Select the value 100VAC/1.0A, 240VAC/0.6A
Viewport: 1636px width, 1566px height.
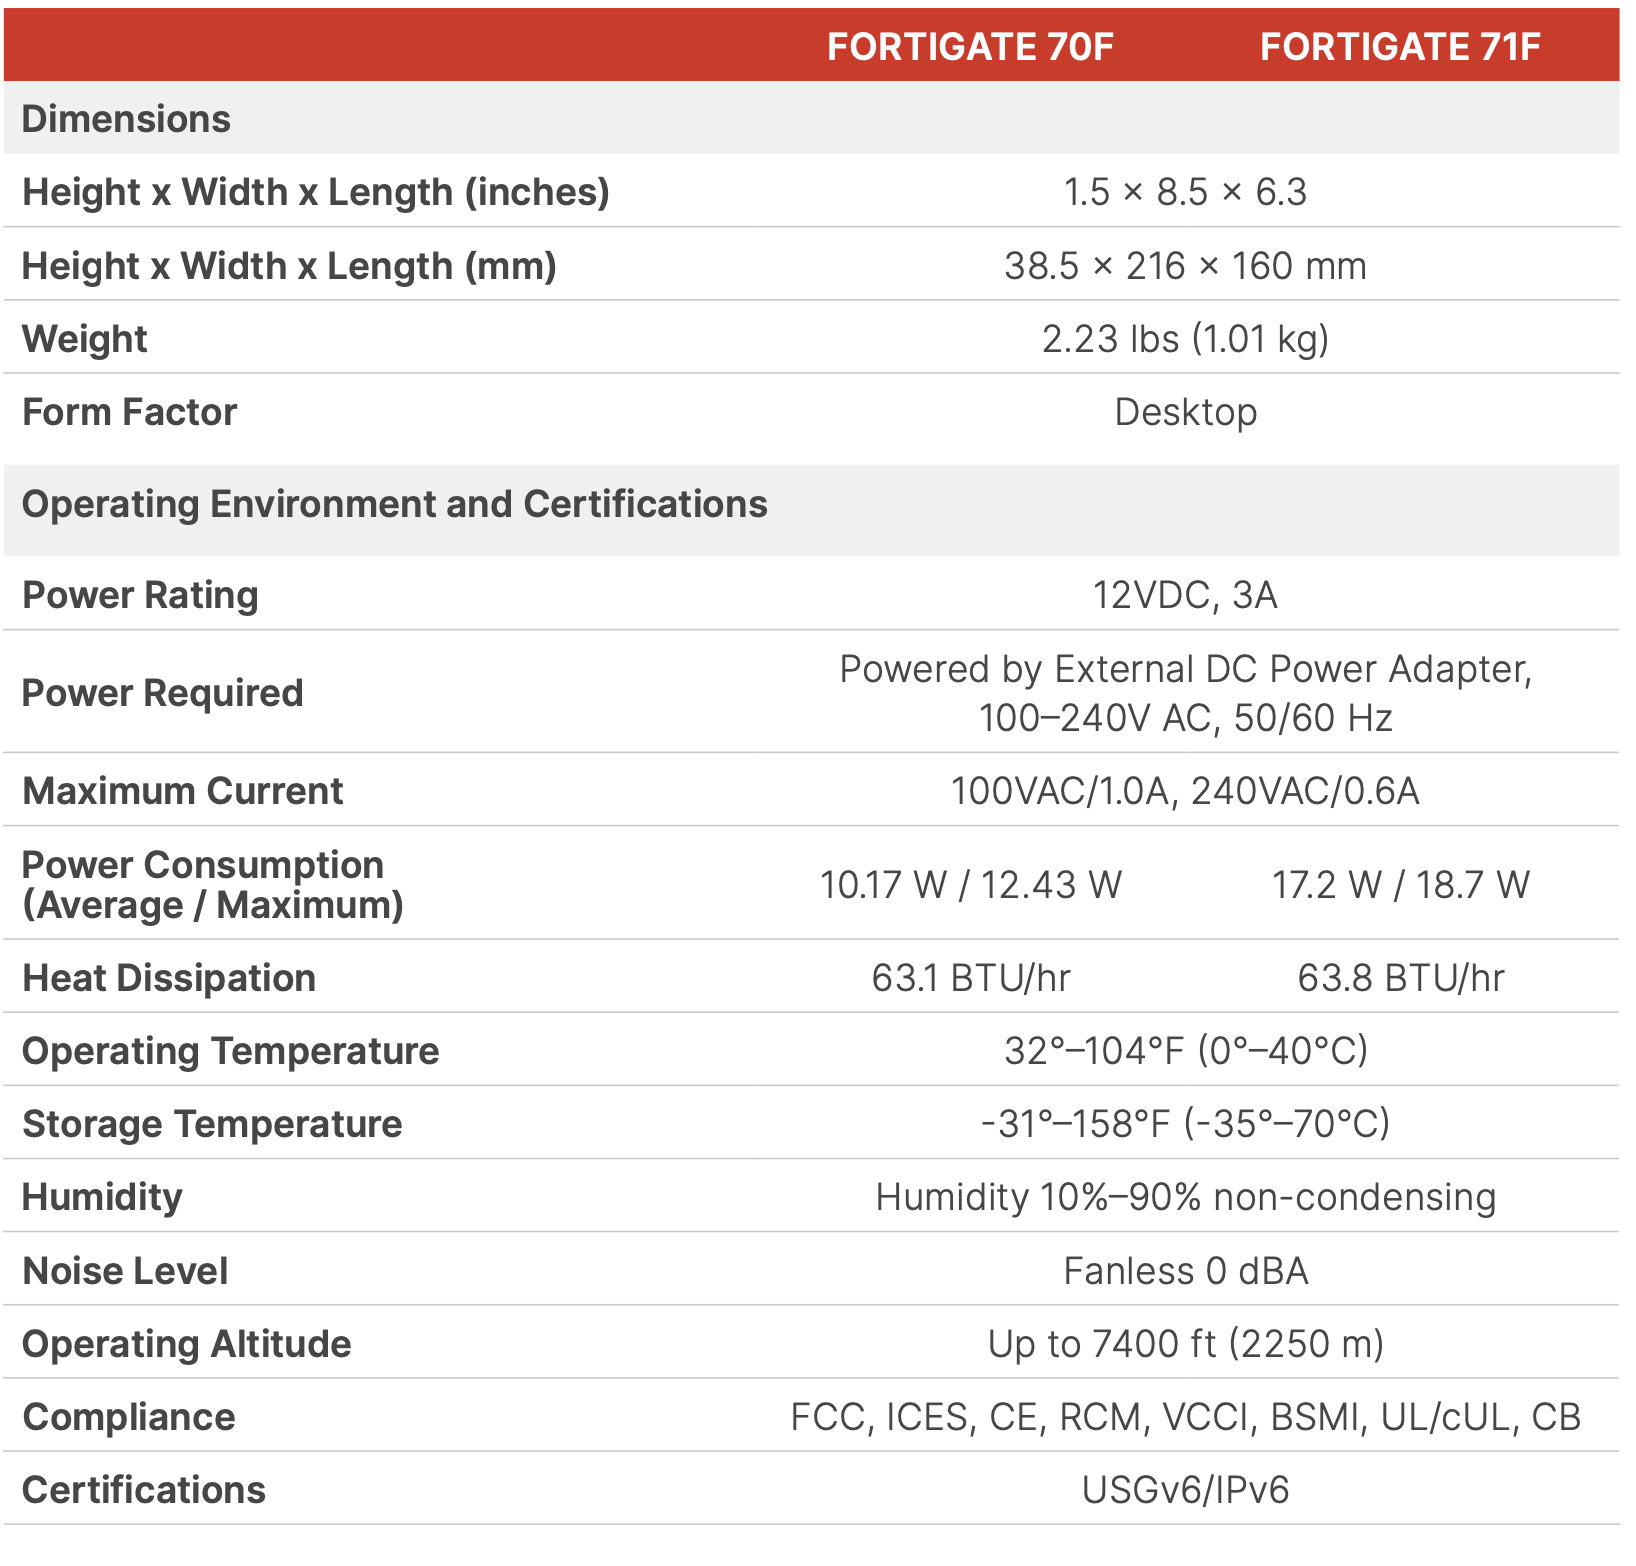[x=1185, y=791]
